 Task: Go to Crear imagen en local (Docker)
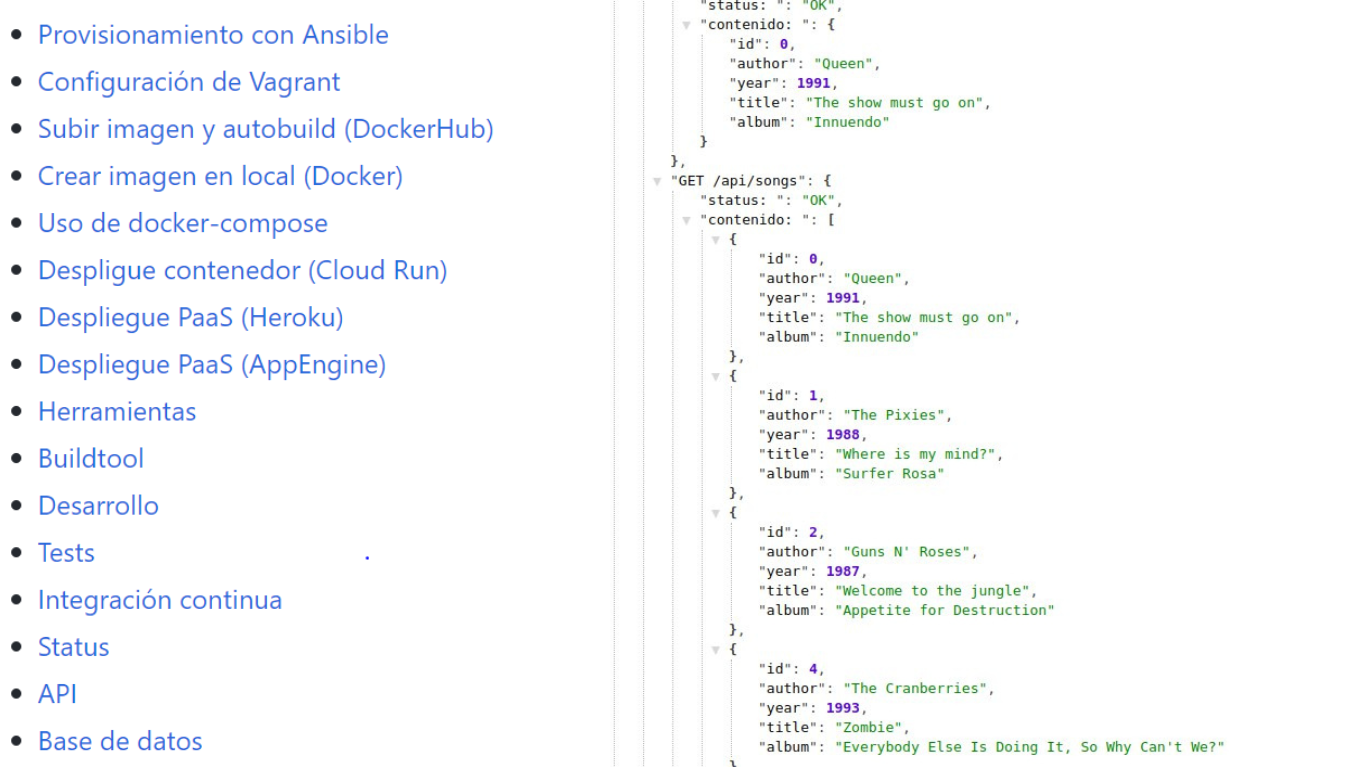220,176
